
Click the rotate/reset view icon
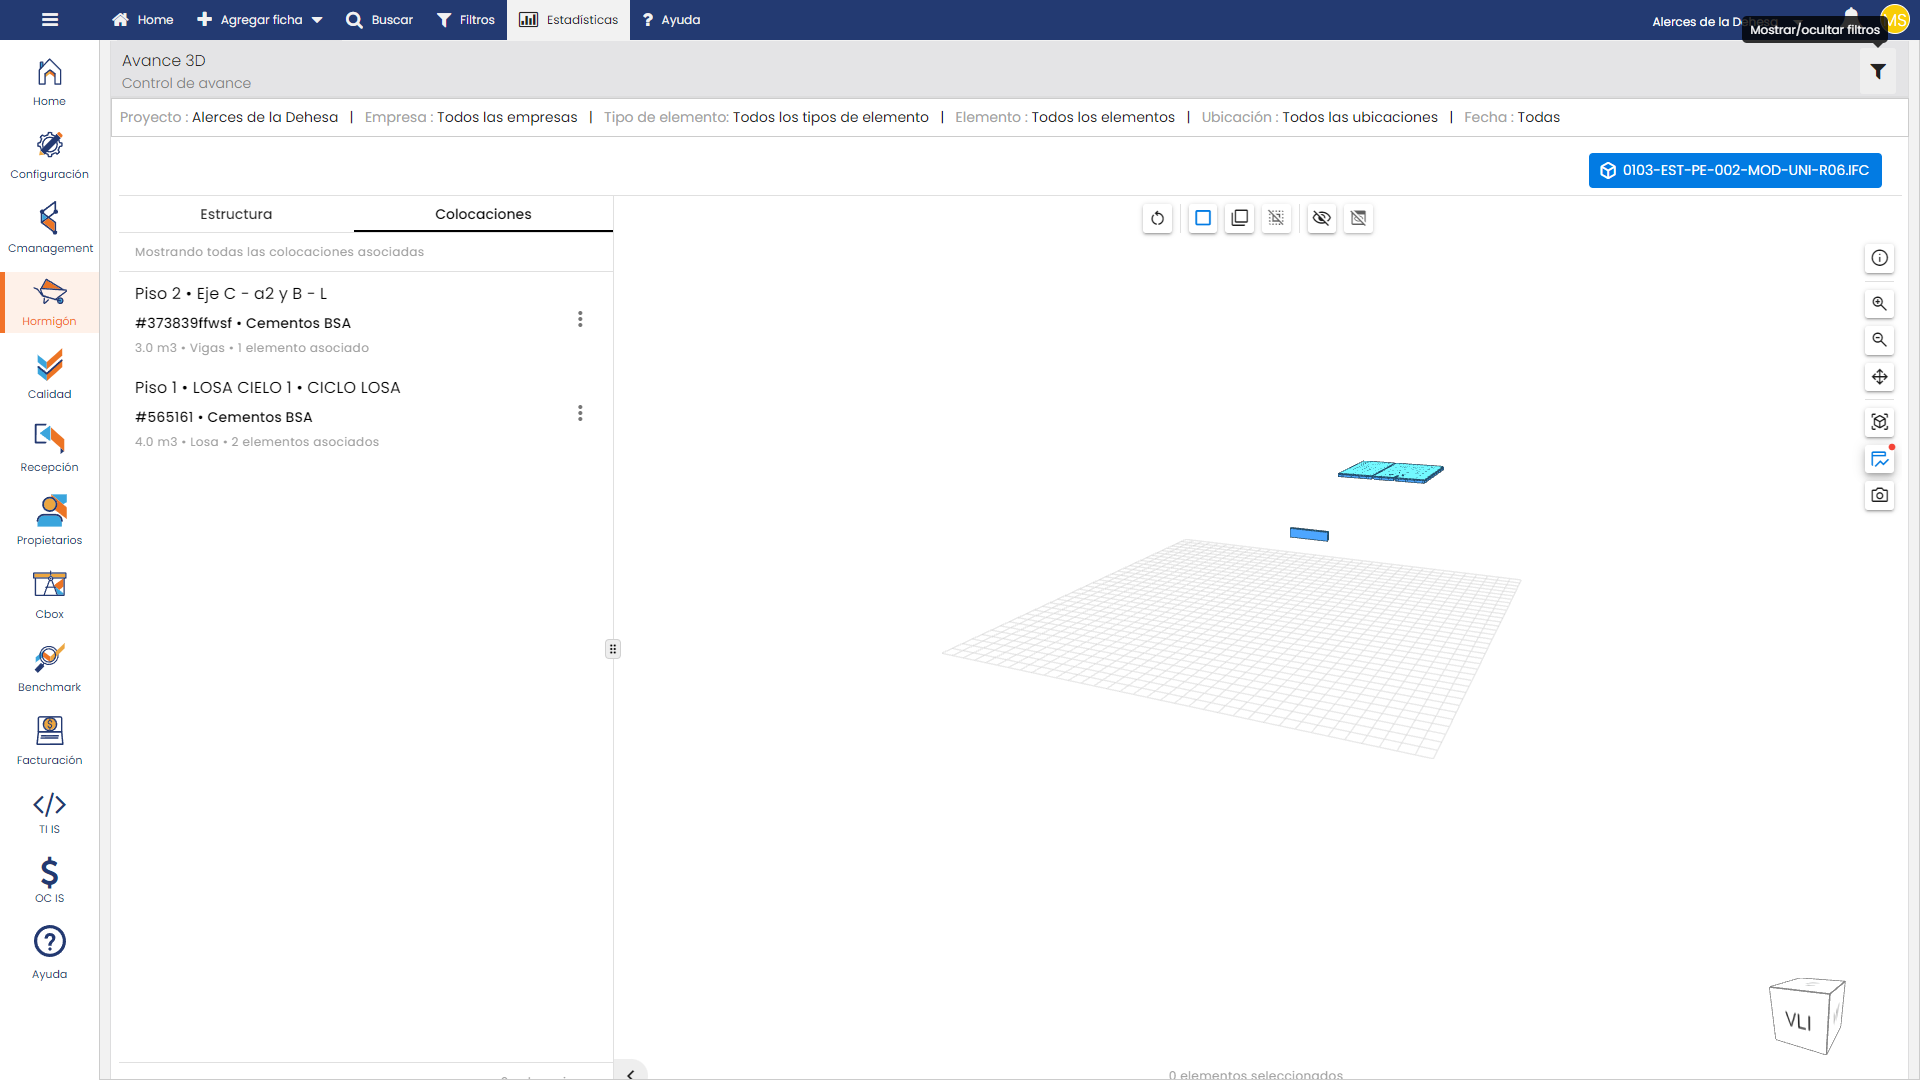click(1157, 218)
